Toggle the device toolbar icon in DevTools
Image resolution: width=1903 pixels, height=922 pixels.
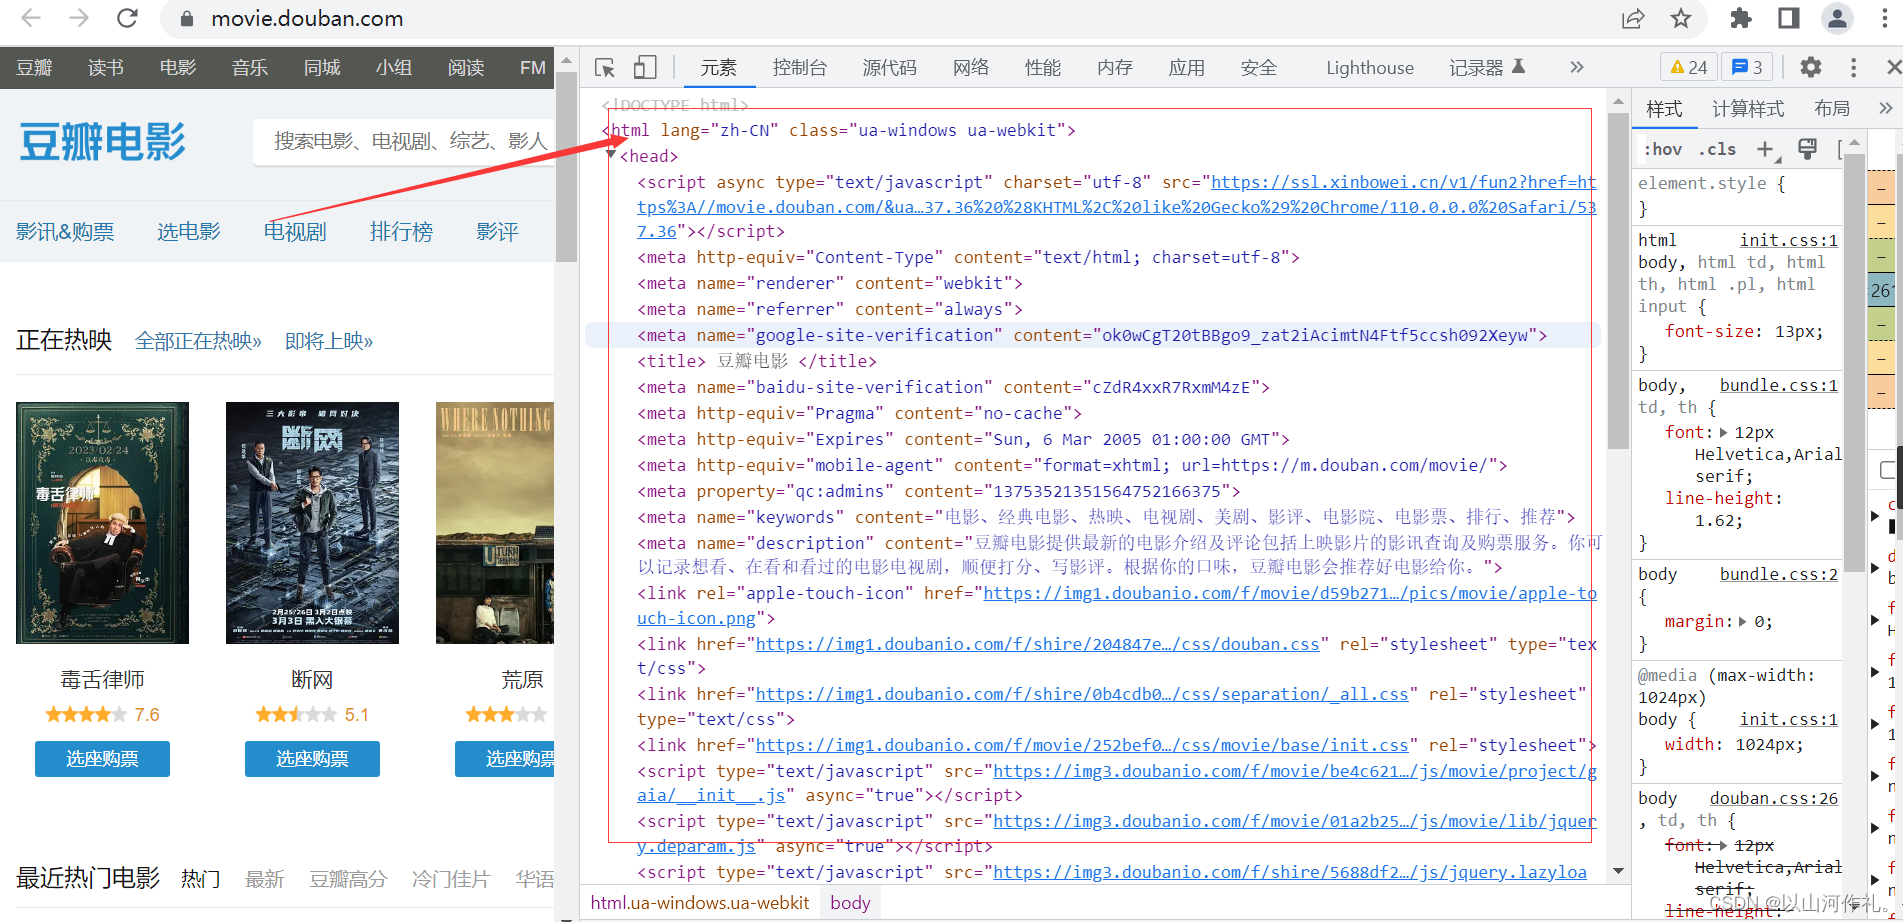pos(645,67)
